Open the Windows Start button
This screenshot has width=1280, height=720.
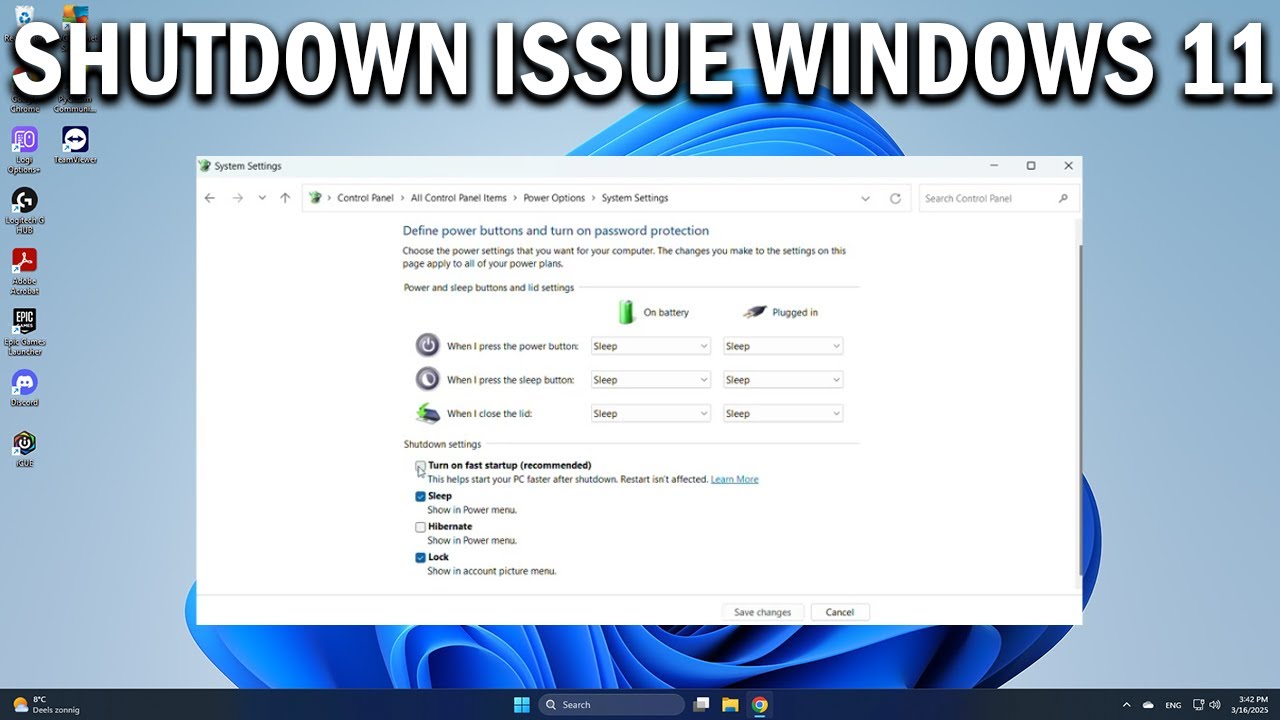522,705
